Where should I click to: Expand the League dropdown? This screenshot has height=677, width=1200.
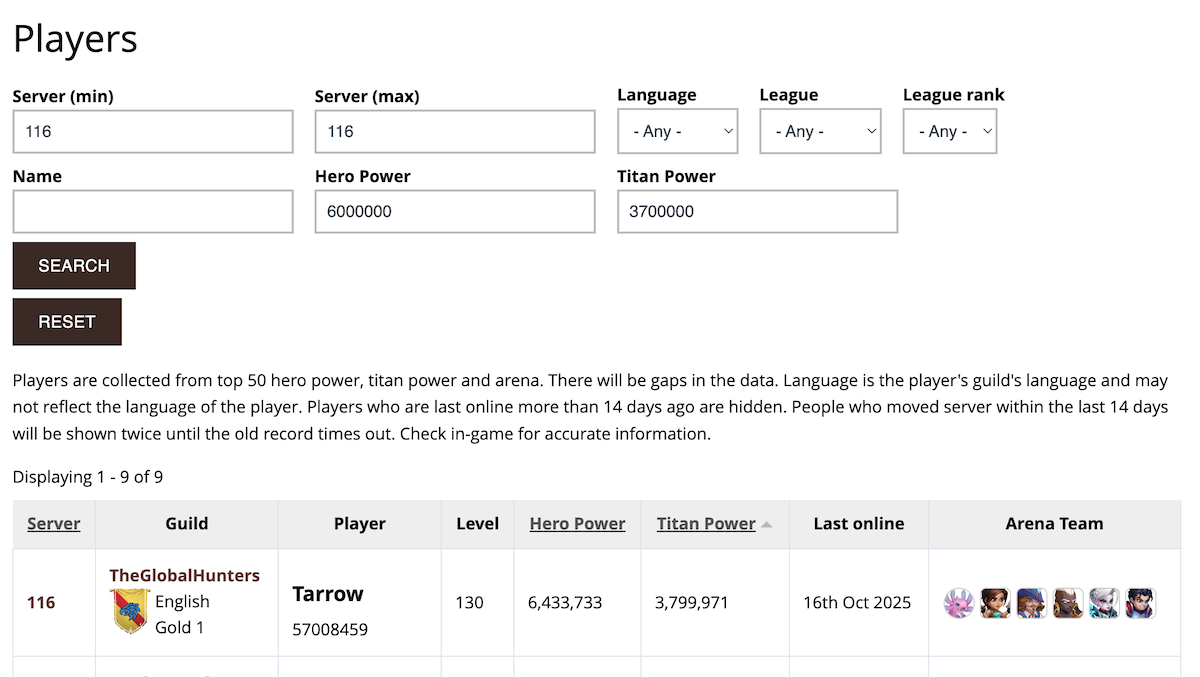[x=820, y=132]
